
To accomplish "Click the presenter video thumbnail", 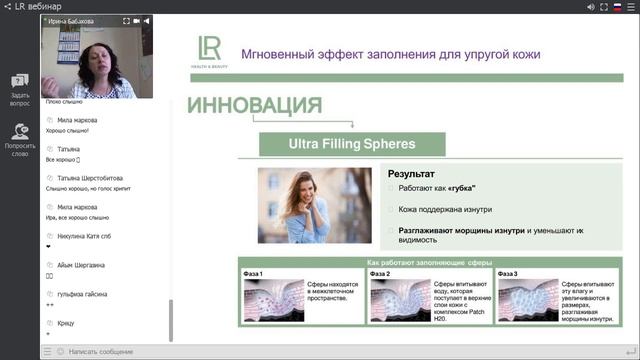I will click(97, 57).
